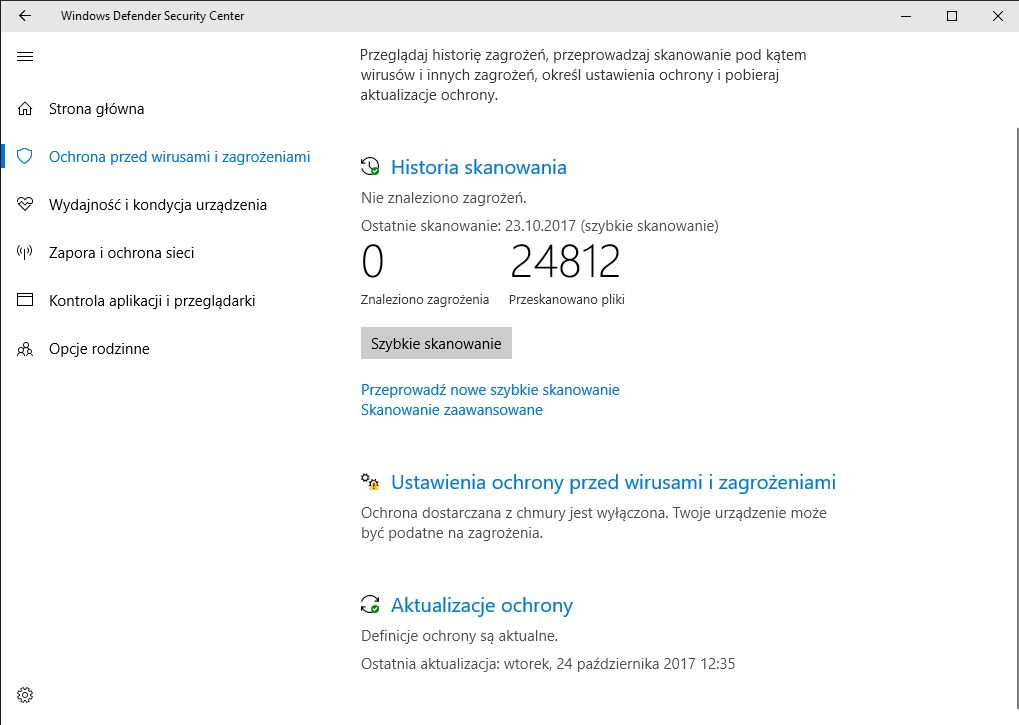
Task: Click the window icon for app control
Action: coord(25,300)
